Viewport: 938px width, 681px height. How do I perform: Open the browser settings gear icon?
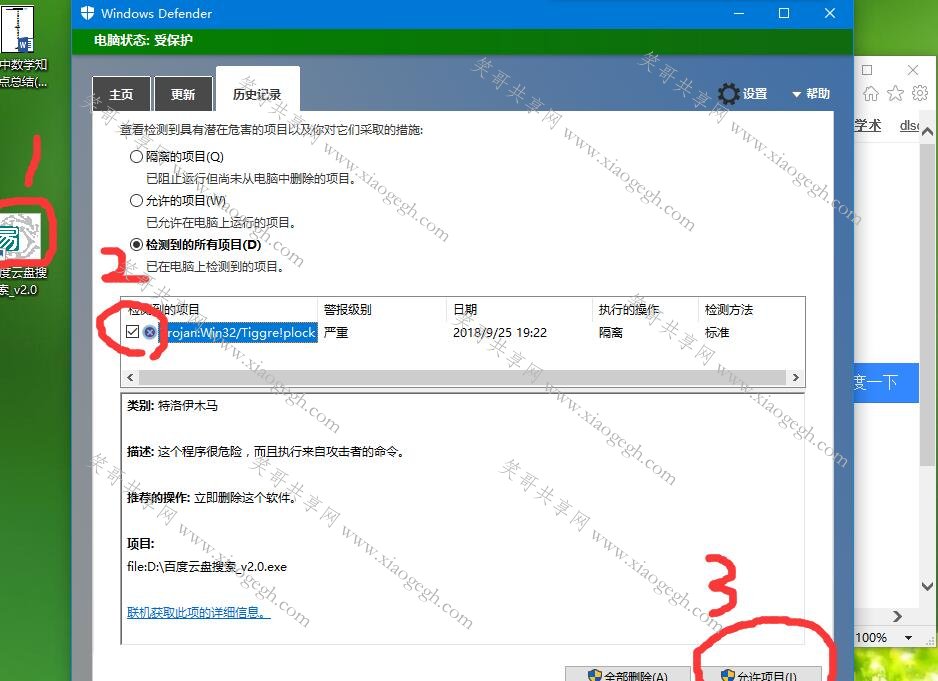click(920, 93)
